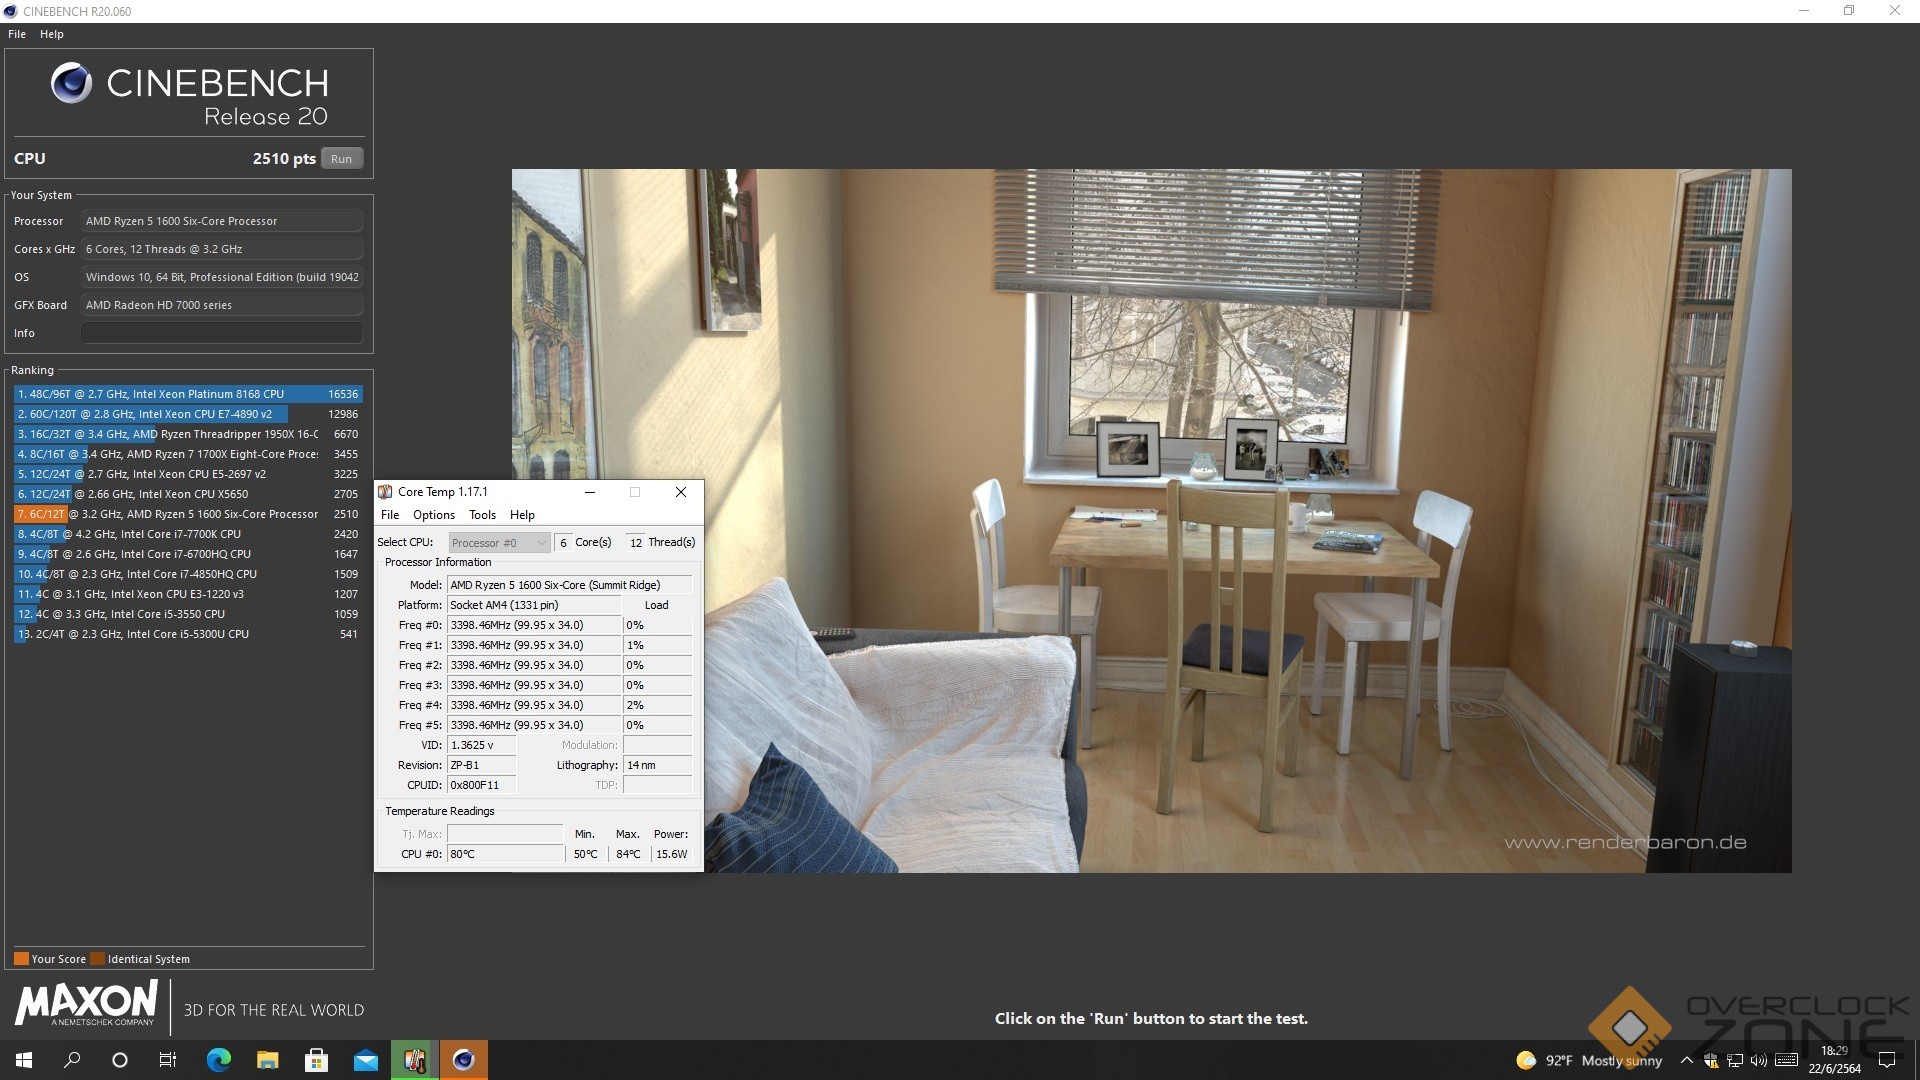
Task: Open the volume control in the tray
Action: (1759, 1060)
